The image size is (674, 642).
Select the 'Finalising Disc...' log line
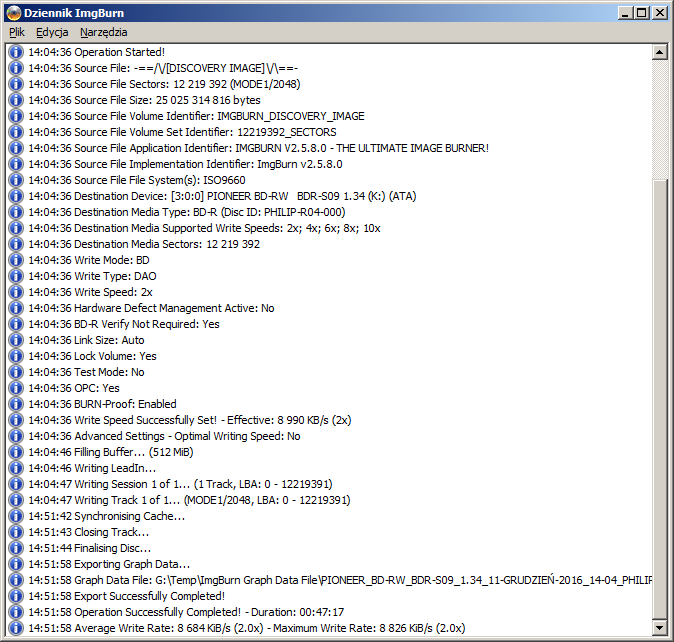click(89, 548)
